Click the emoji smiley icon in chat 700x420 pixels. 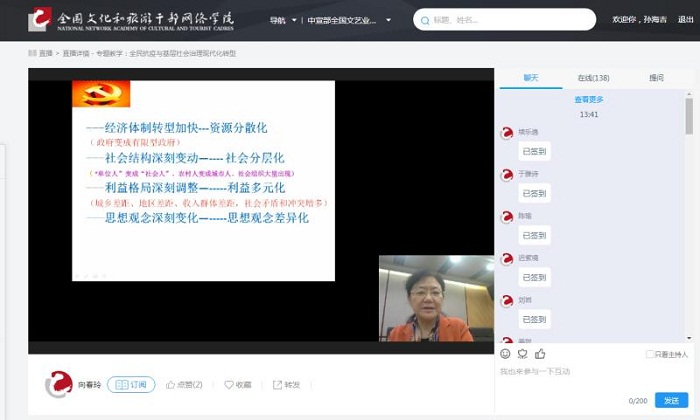pyautogui.click(x=505, y=353)
